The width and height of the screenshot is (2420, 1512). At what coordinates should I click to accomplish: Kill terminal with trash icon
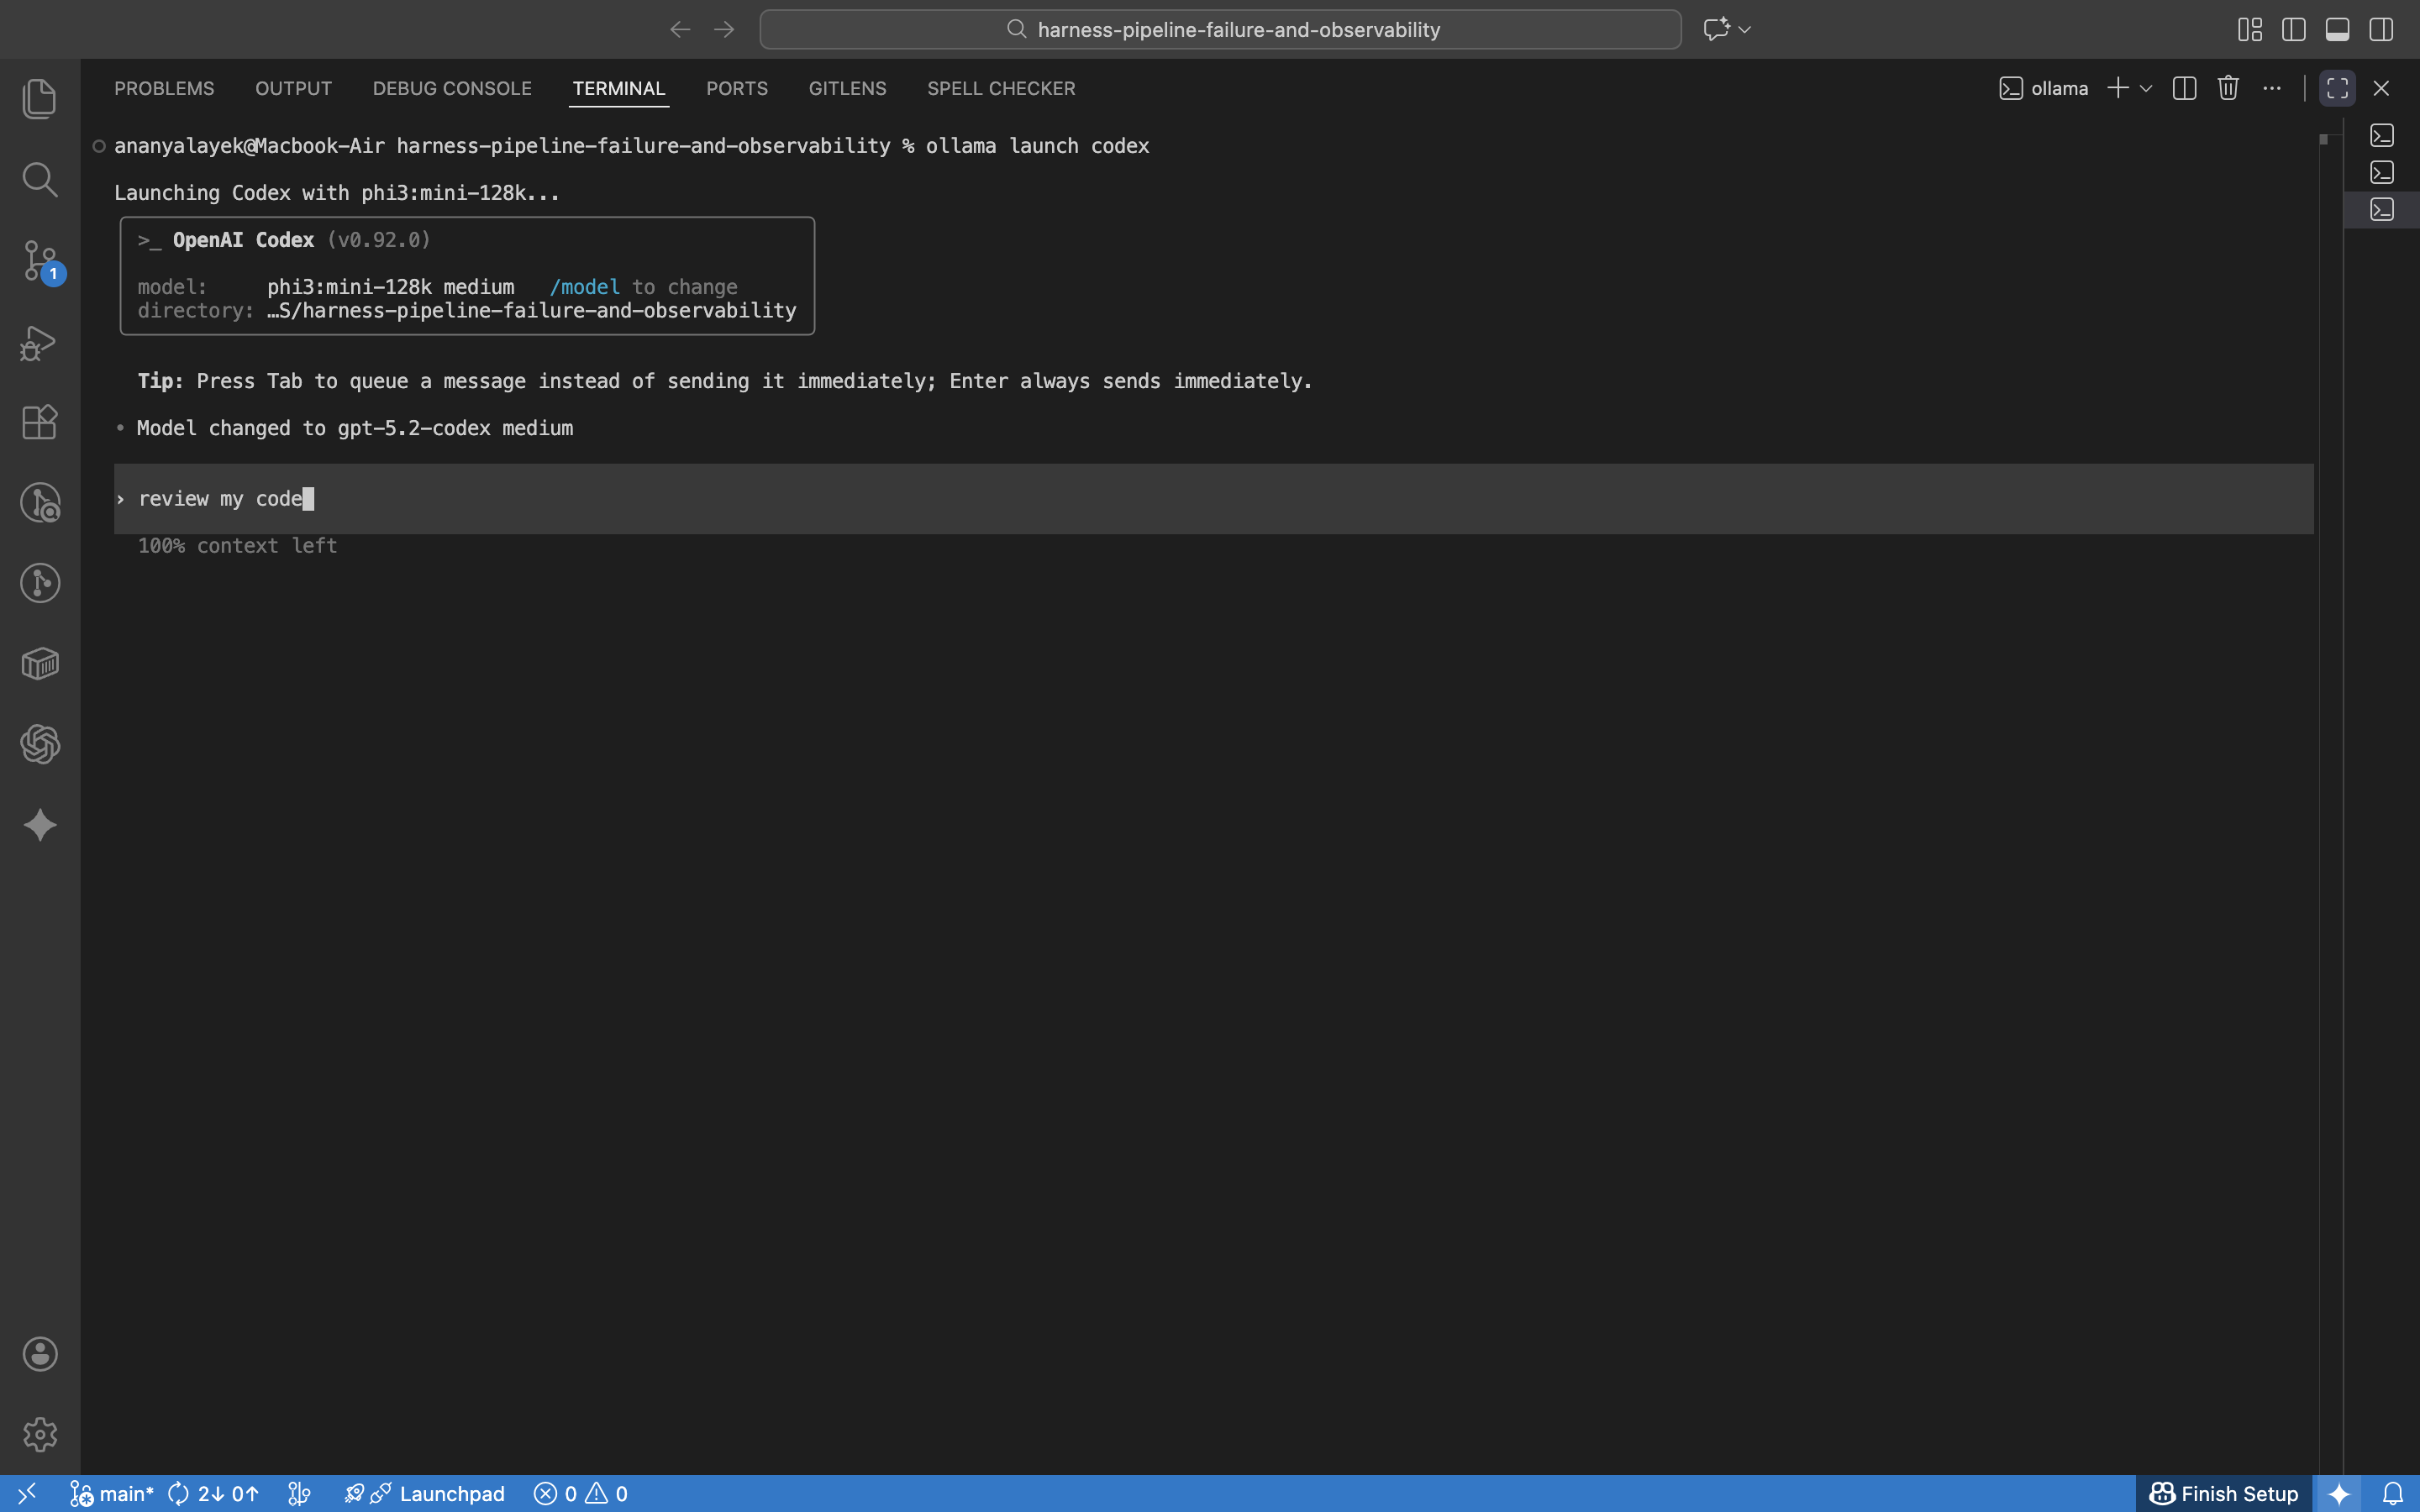pyautogui.click(x=2228, y=88)
